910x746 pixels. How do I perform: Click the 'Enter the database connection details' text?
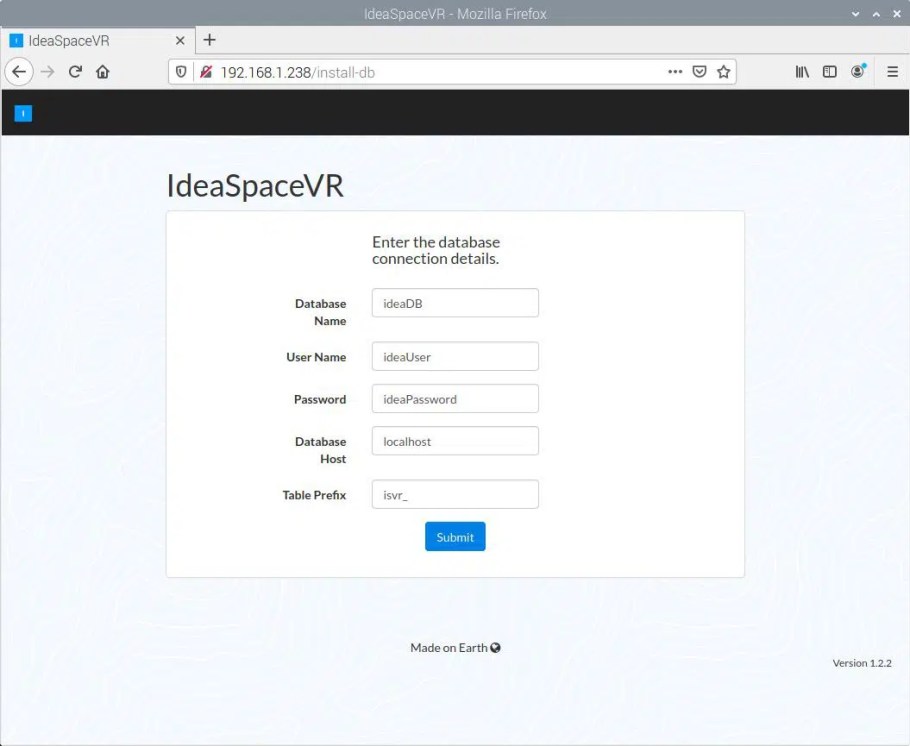pyautogui.click(x=436, y=250)
